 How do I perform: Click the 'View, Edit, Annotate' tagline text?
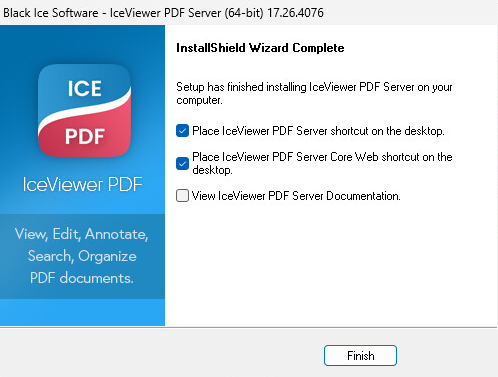pyautogui.click(x=82, y=234)
